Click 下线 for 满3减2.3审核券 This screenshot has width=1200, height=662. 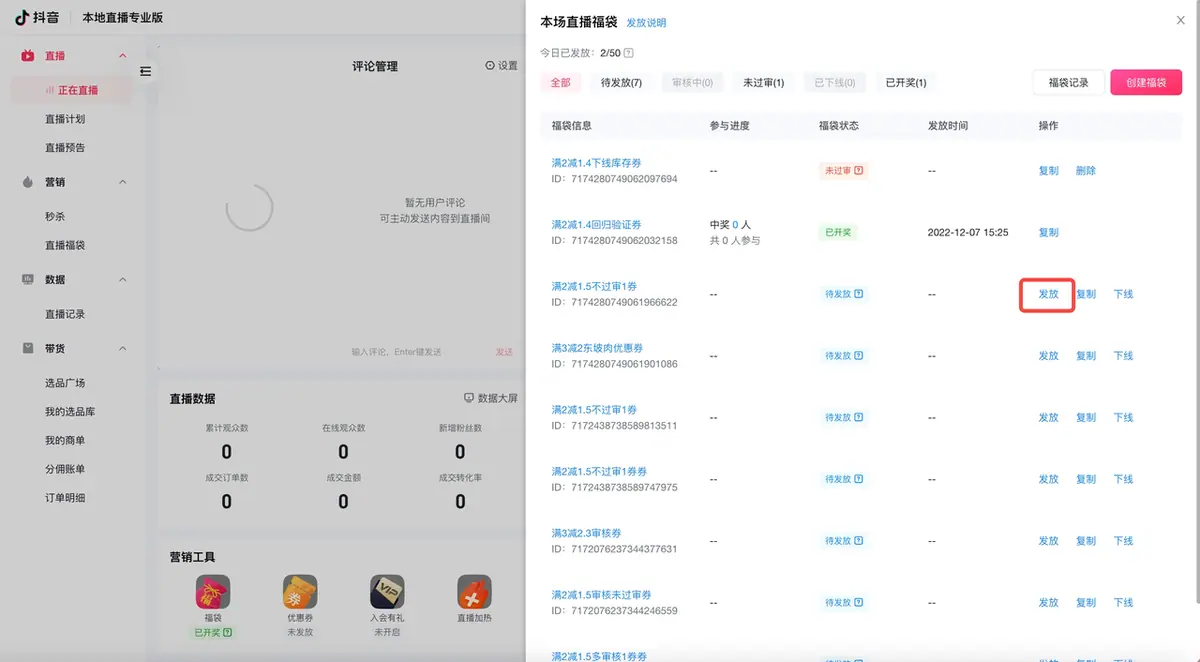point(1123,541)
